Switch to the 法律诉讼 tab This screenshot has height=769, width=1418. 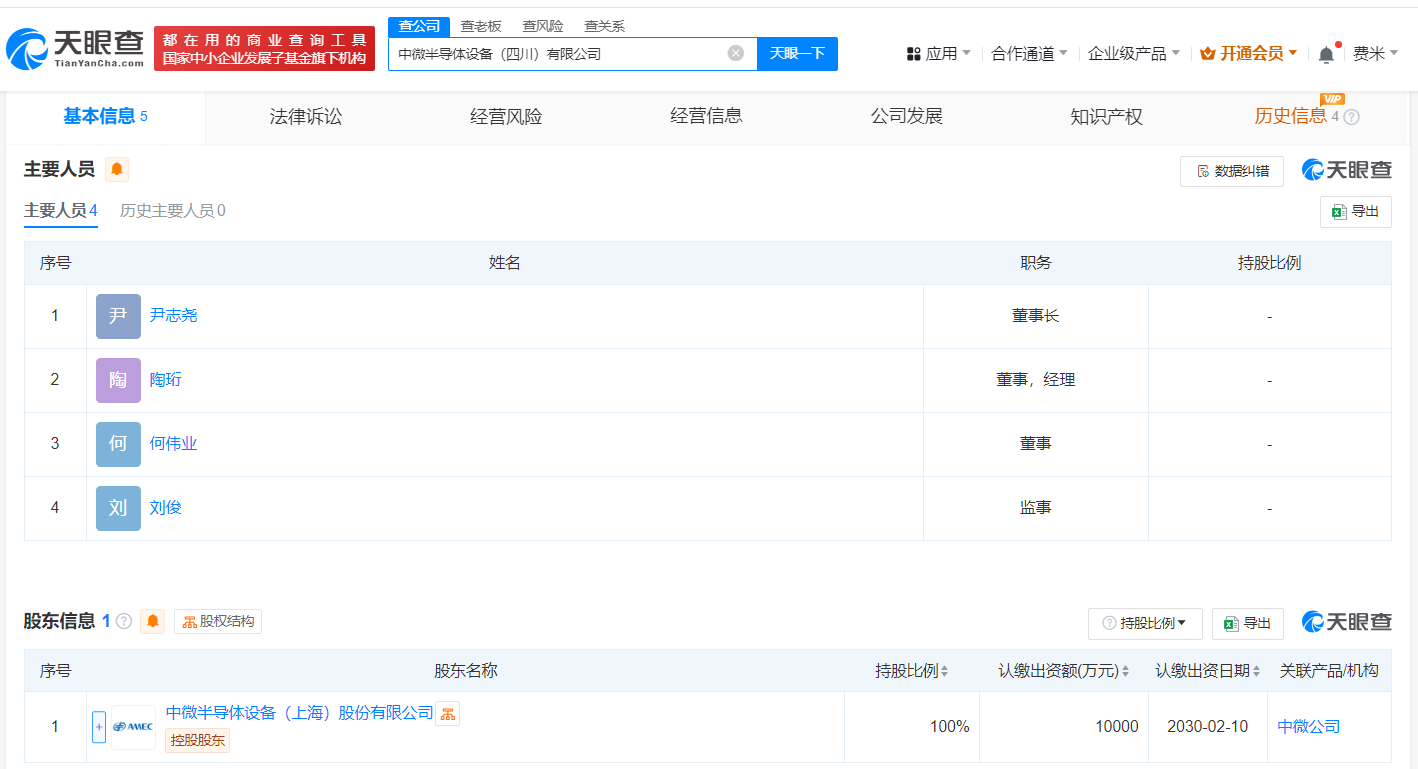pyautogui.click(x=305, y=117)
